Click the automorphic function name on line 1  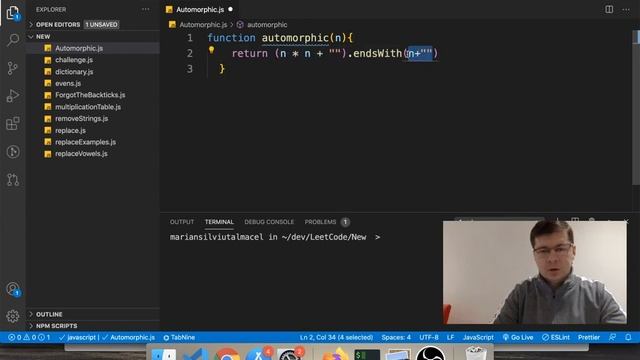point(295,38)
